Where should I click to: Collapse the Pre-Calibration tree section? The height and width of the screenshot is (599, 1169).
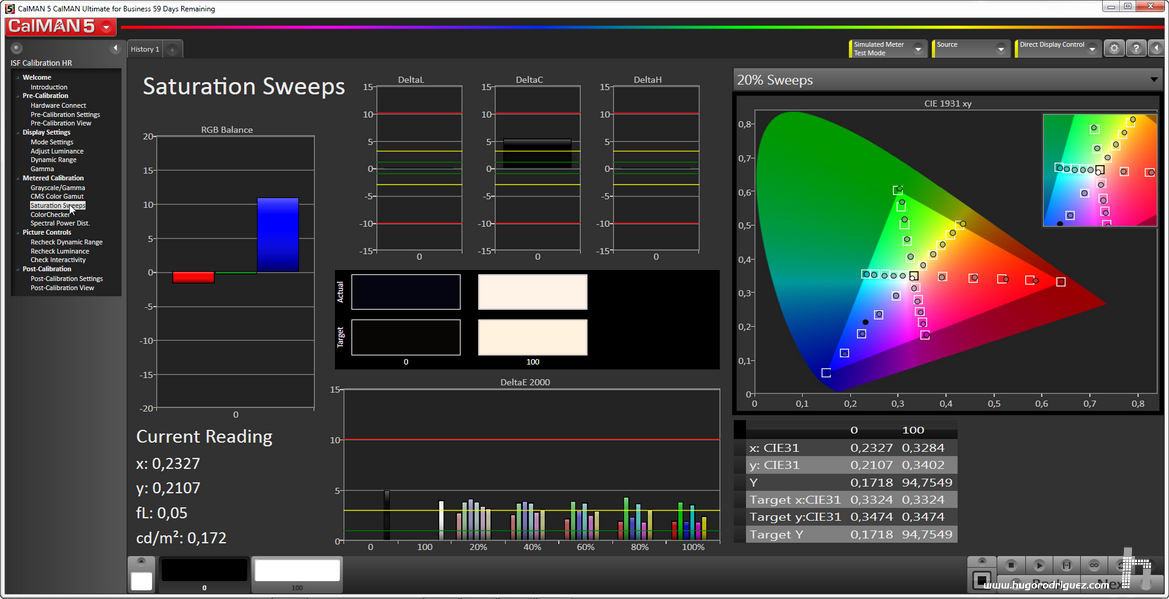pyautogui.click(x=17, y=96)
